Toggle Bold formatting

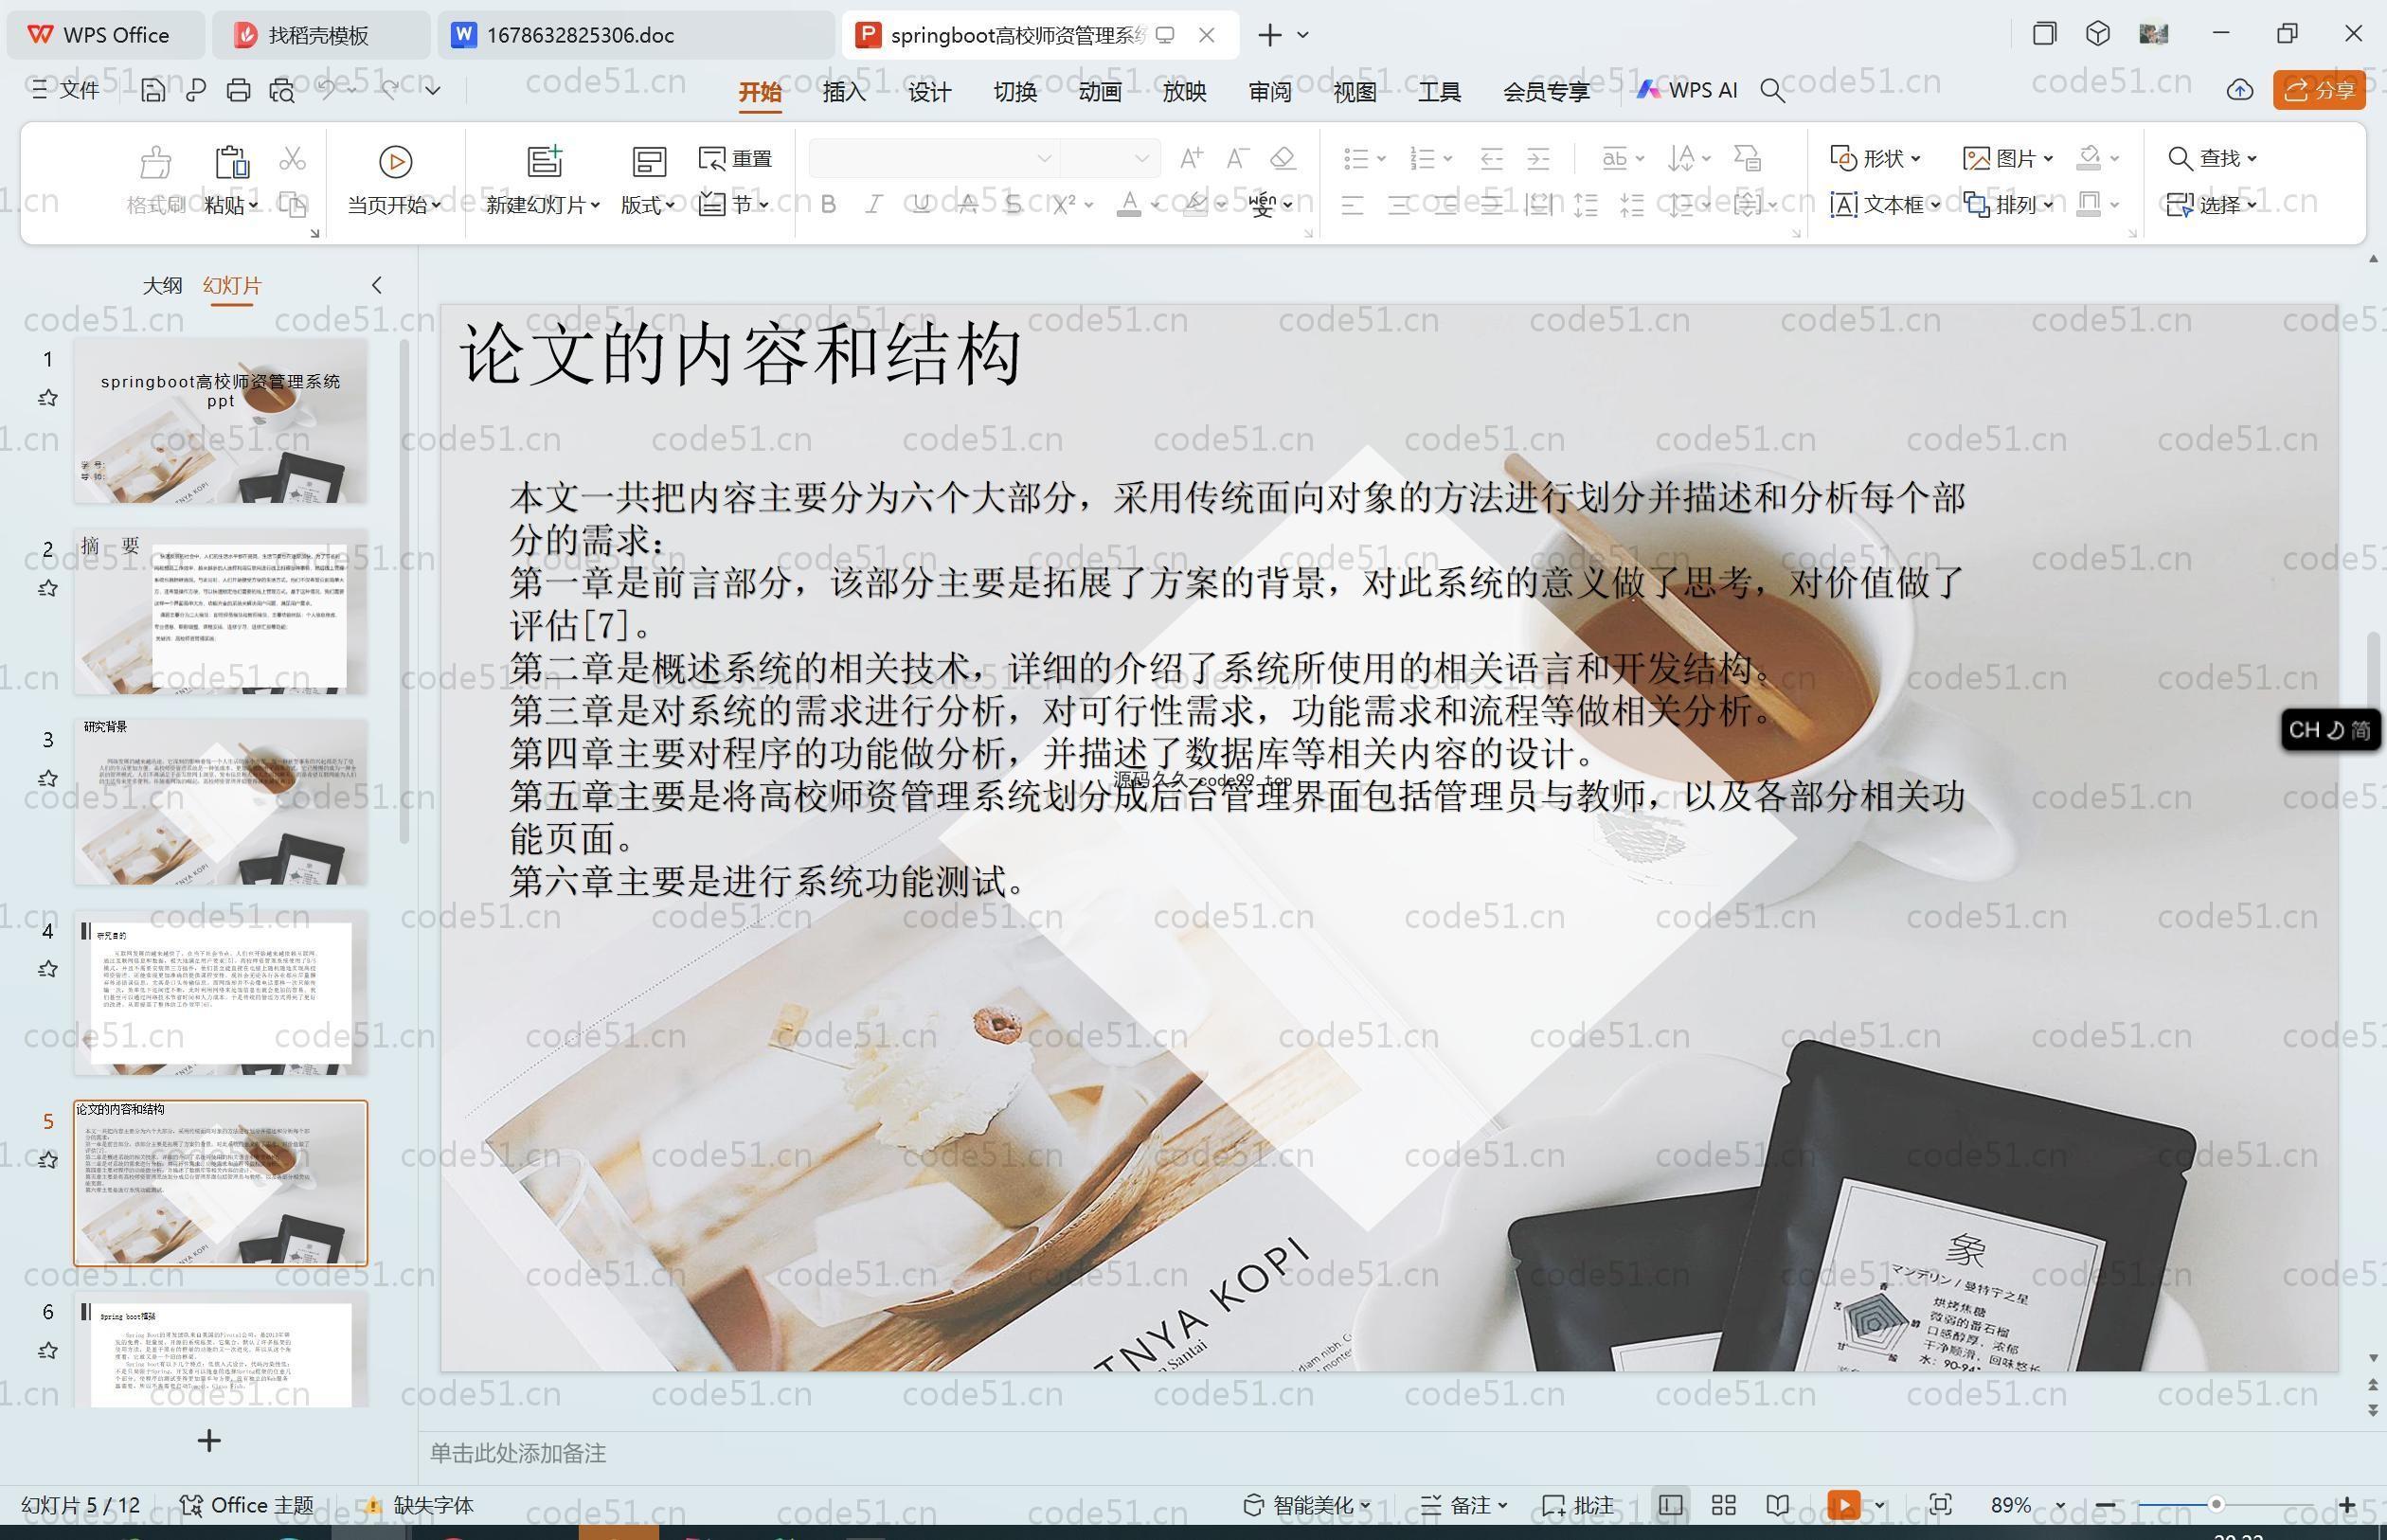(x=828, y=205)
